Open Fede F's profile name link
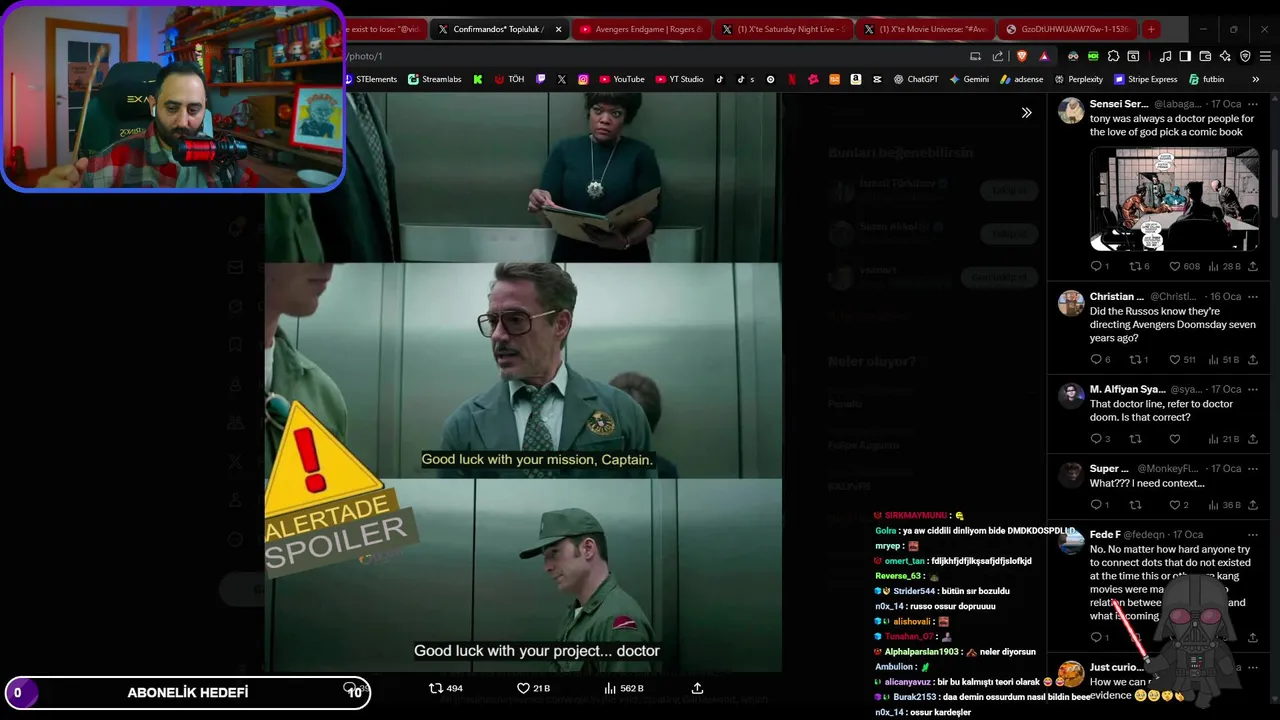The image size is (1280, 720). point(1105,535)
